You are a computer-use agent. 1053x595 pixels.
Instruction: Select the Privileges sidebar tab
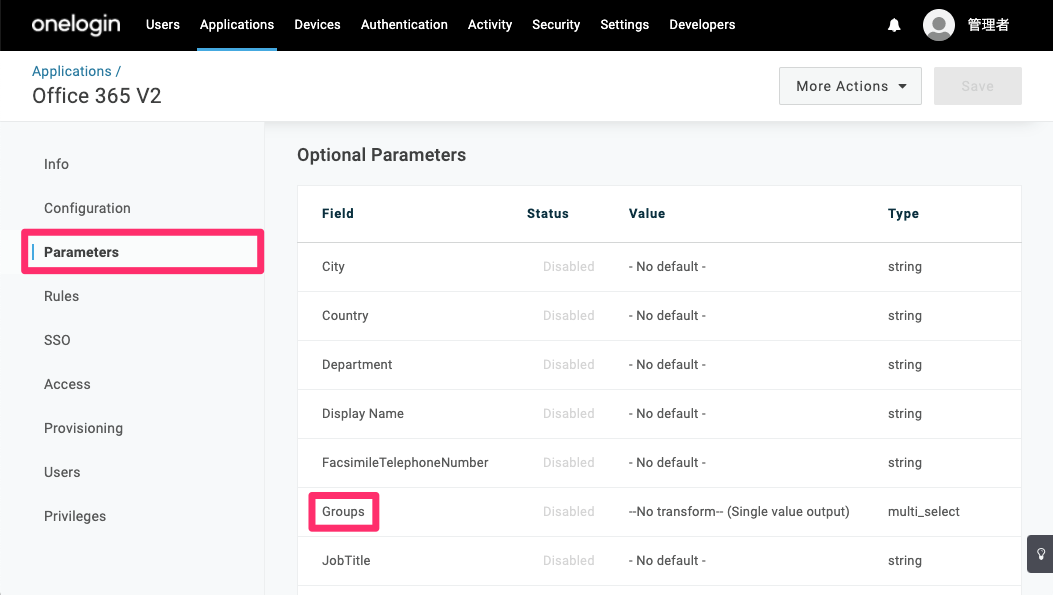pos(75,516)
